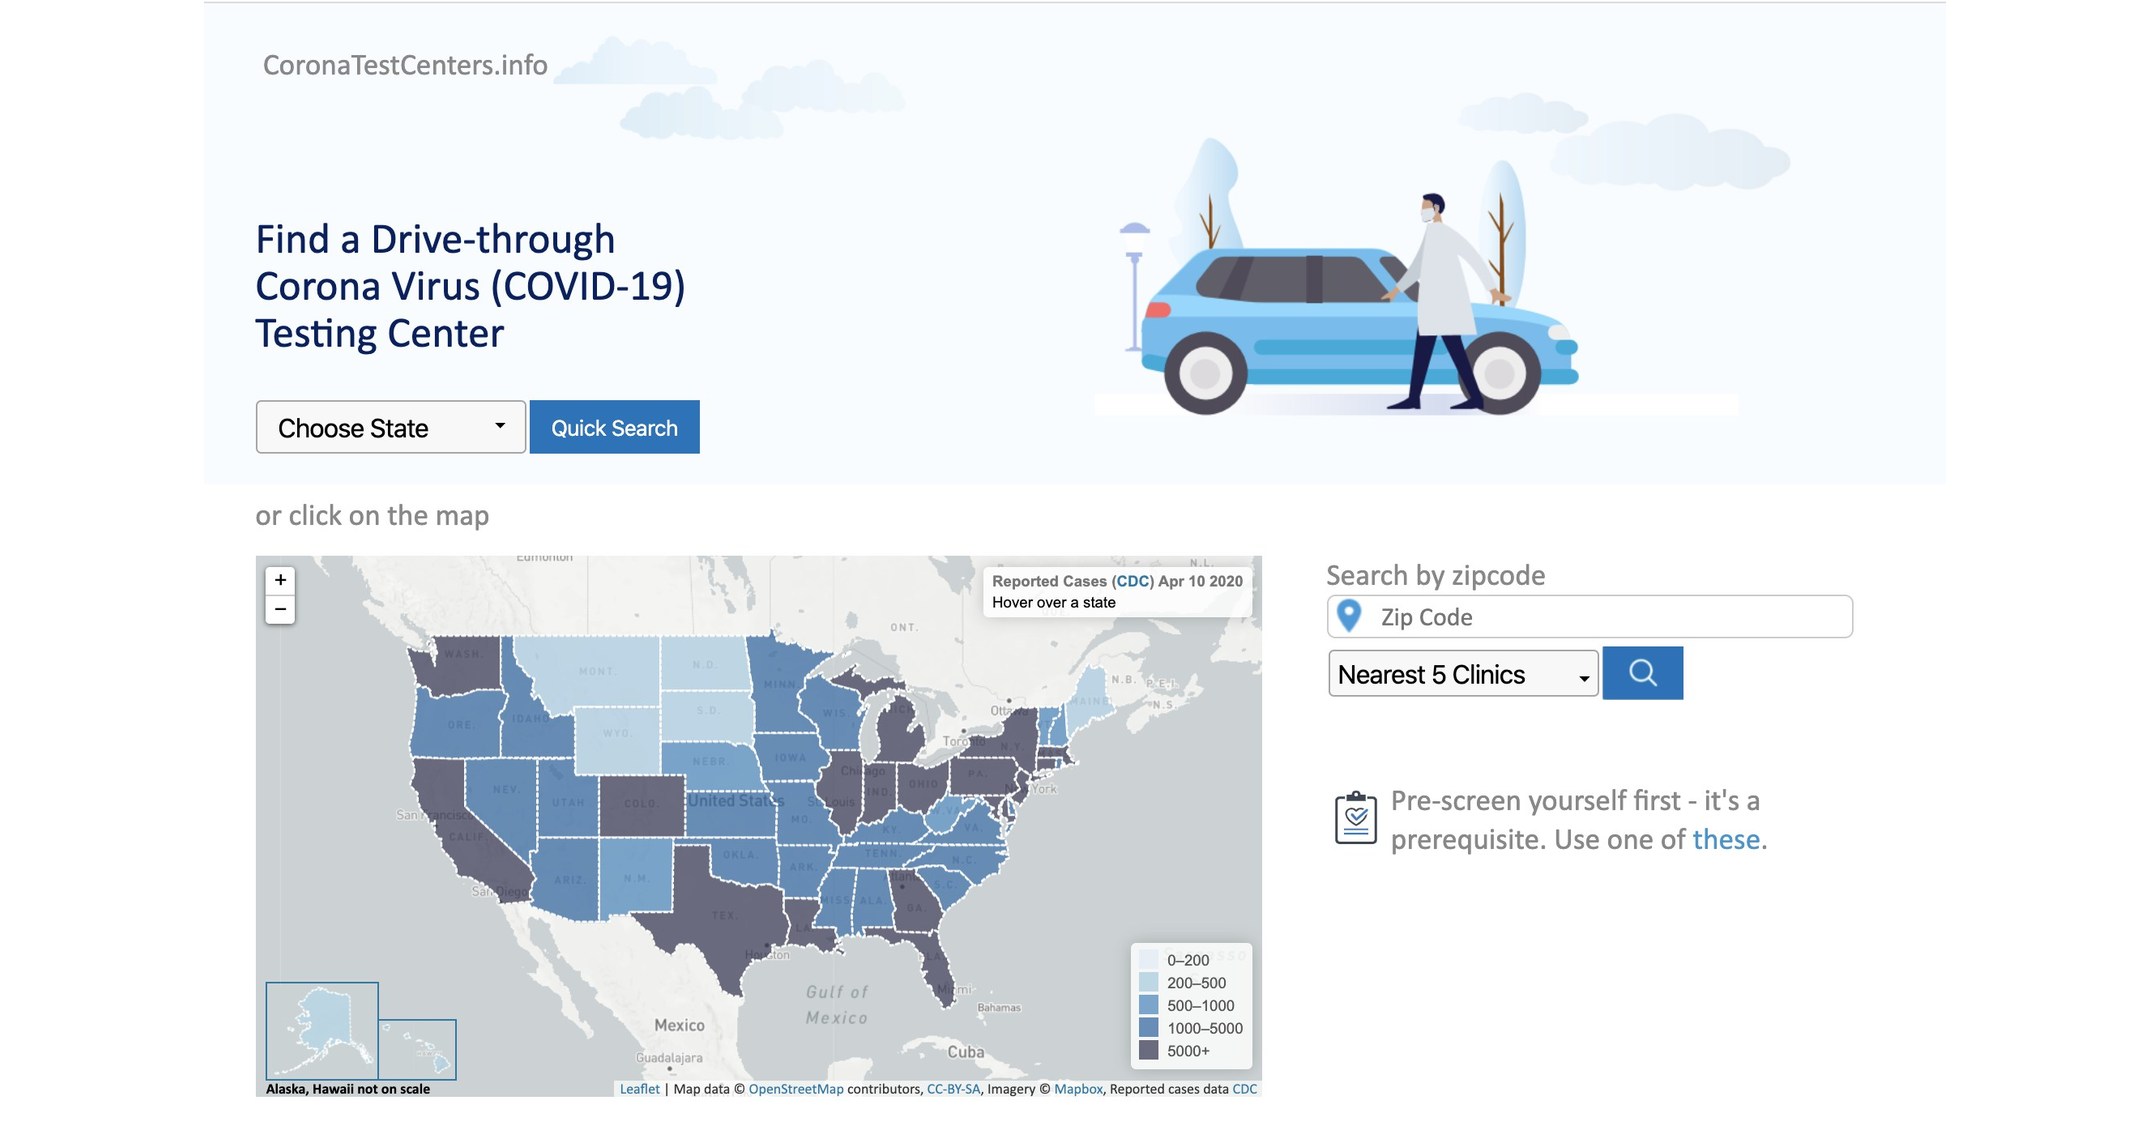The height and width of the screenshot is (1126, 2150).
Task: Open the OpenStreetMap attribution link
Action: pos(795,1089)
